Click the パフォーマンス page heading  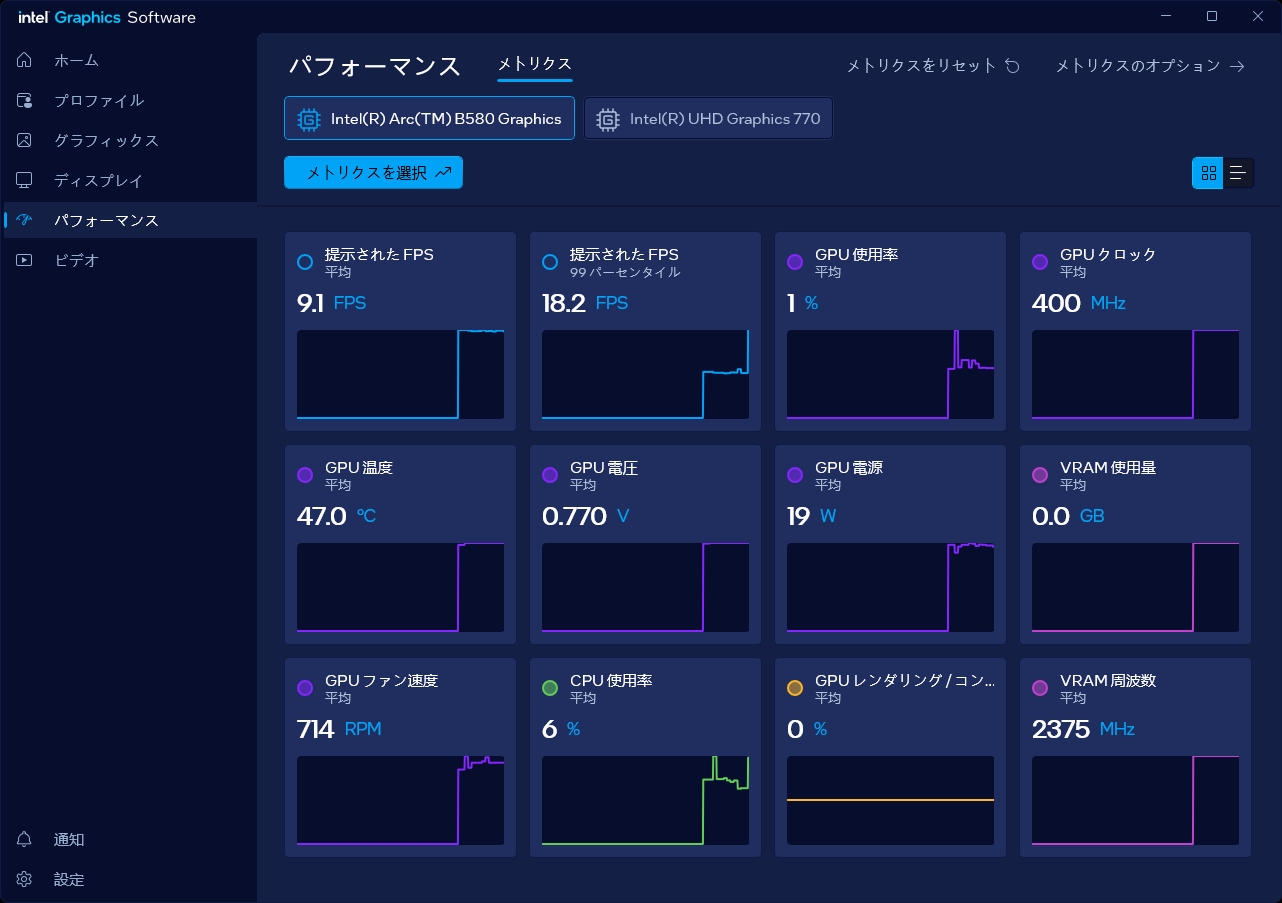375,66
